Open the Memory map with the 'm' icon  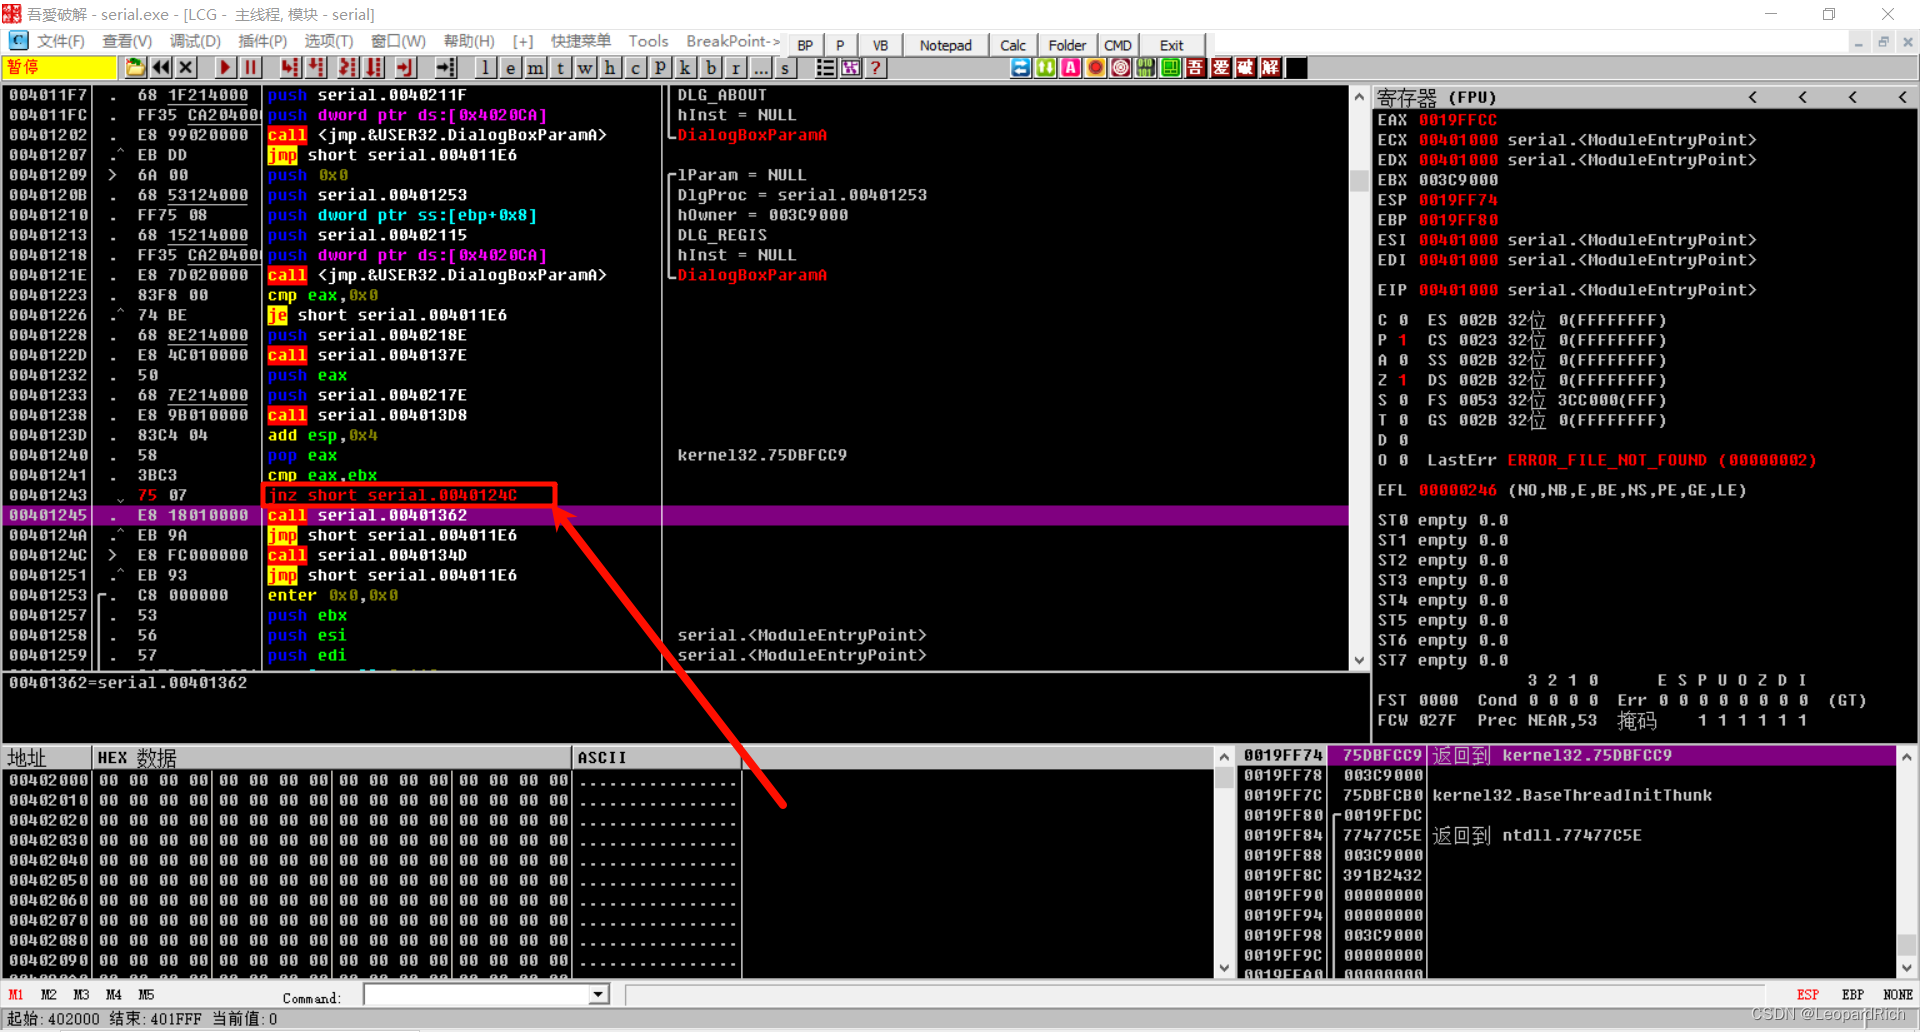pos(535,67)
